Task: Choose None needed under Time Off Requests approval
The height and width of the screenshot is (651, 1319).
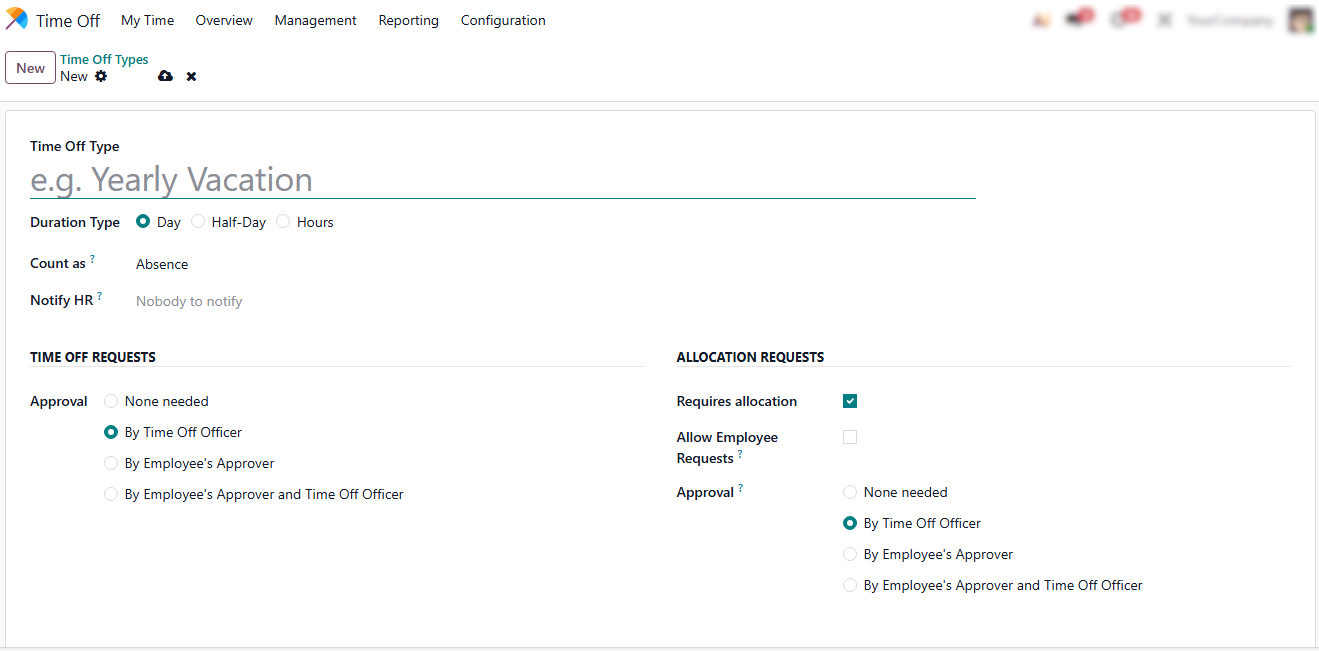Action: (x=111, y=401)
